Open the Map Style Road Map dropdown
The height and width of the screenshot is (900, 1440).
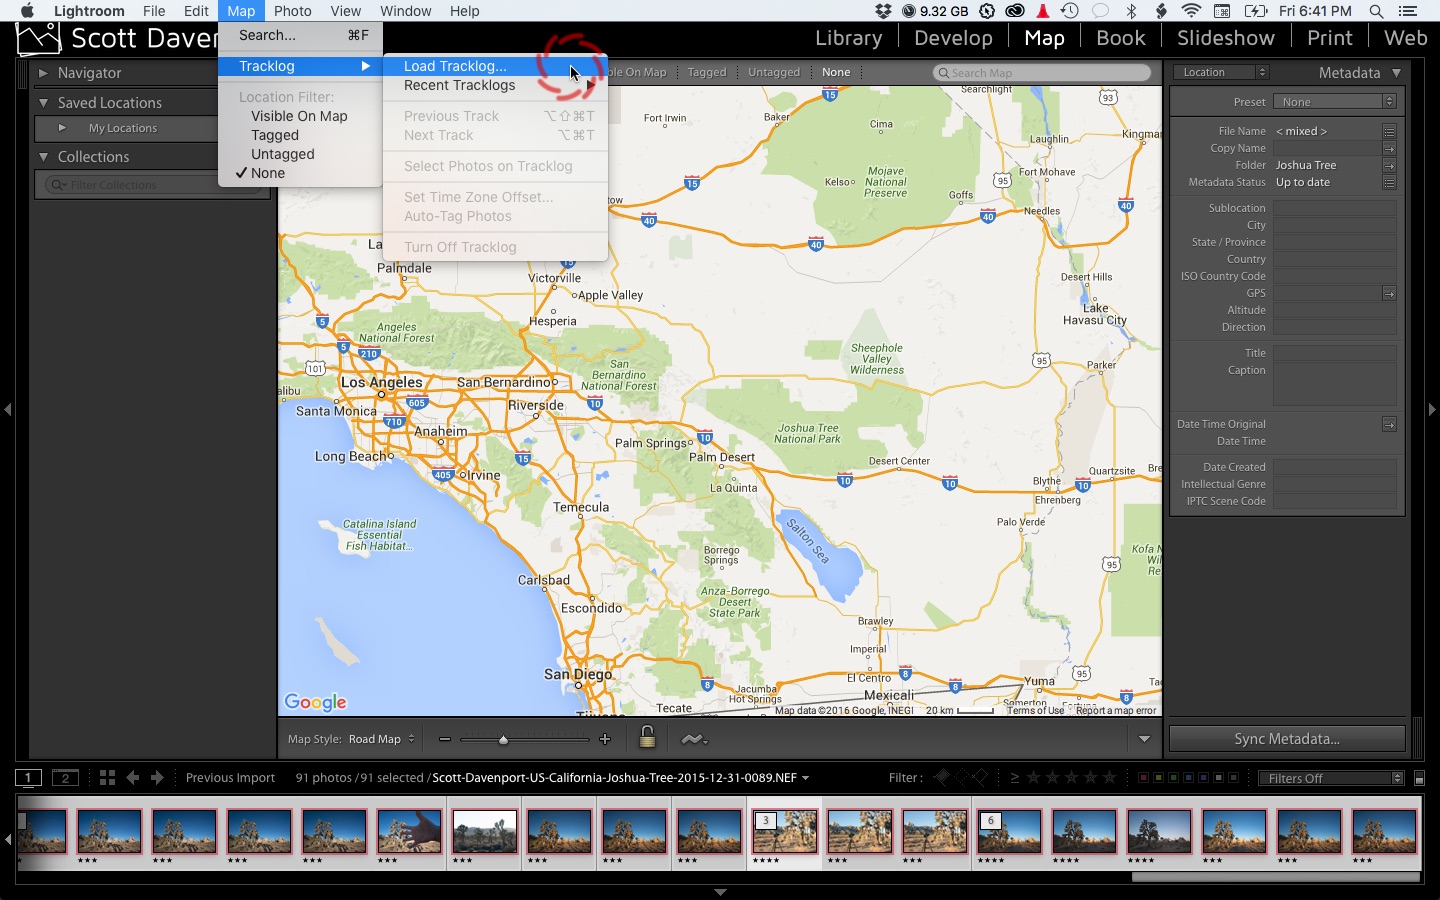tap(381, 739)
